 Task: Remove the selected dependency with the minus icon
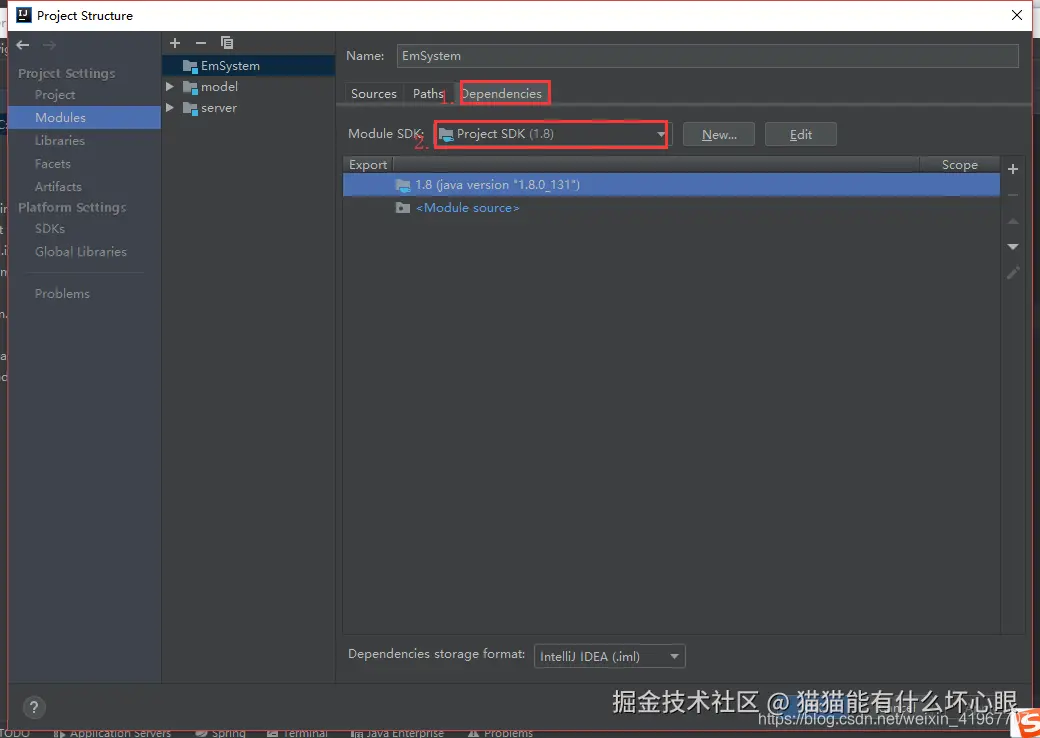coord(1013,195)
